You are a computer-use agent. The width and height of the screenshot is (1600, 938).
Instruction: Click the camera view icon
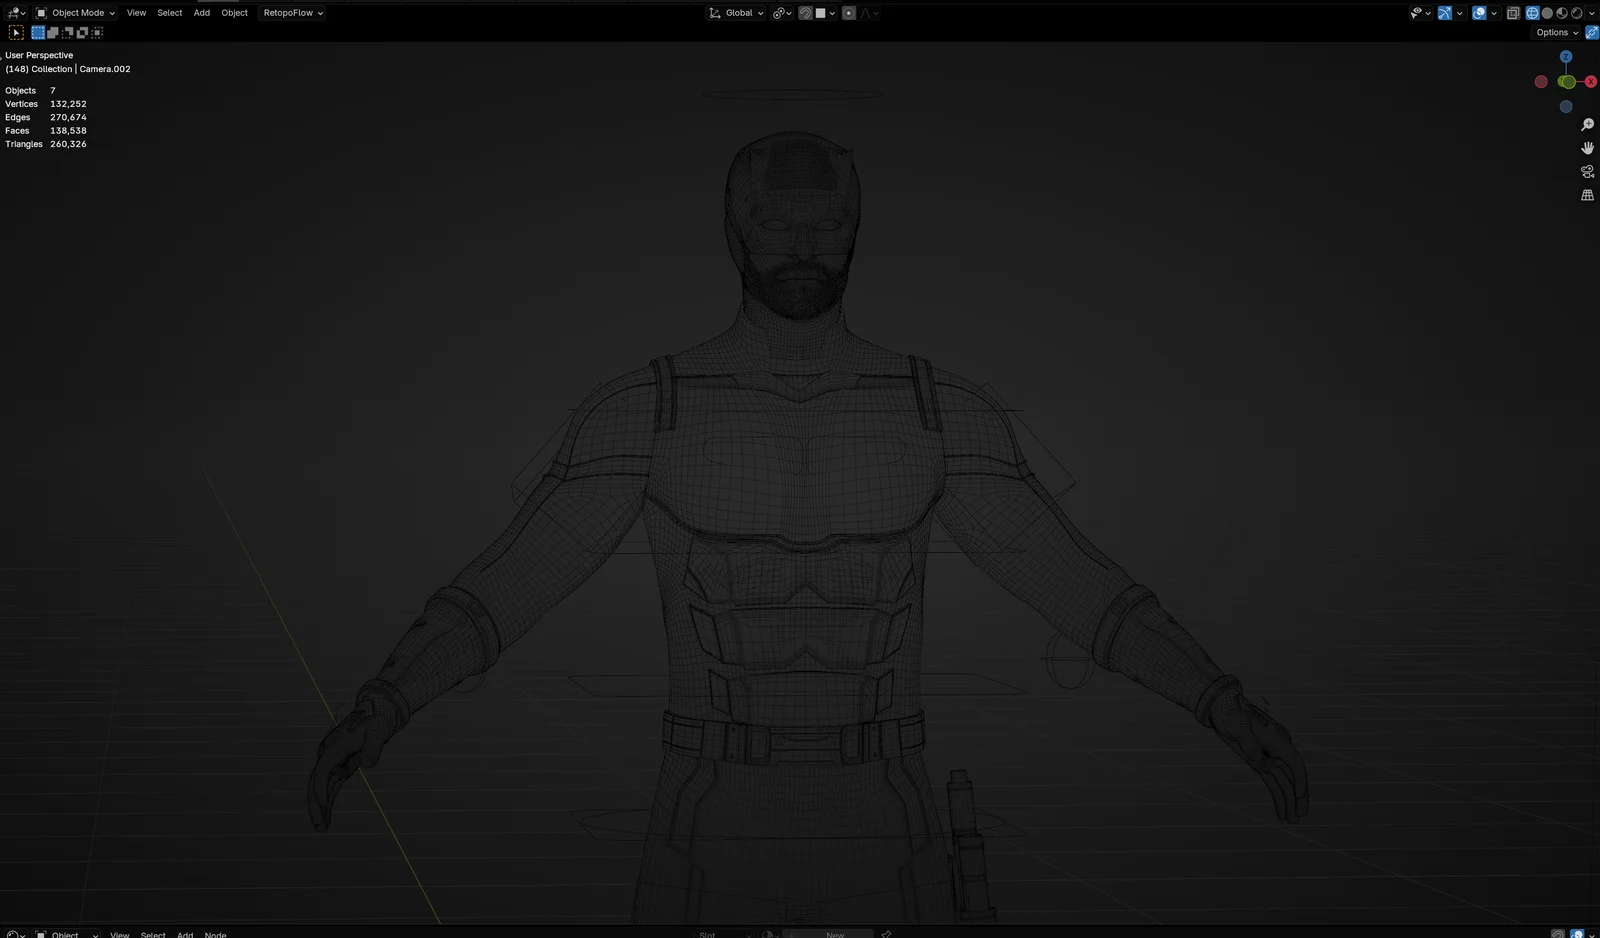(1587, 171)
